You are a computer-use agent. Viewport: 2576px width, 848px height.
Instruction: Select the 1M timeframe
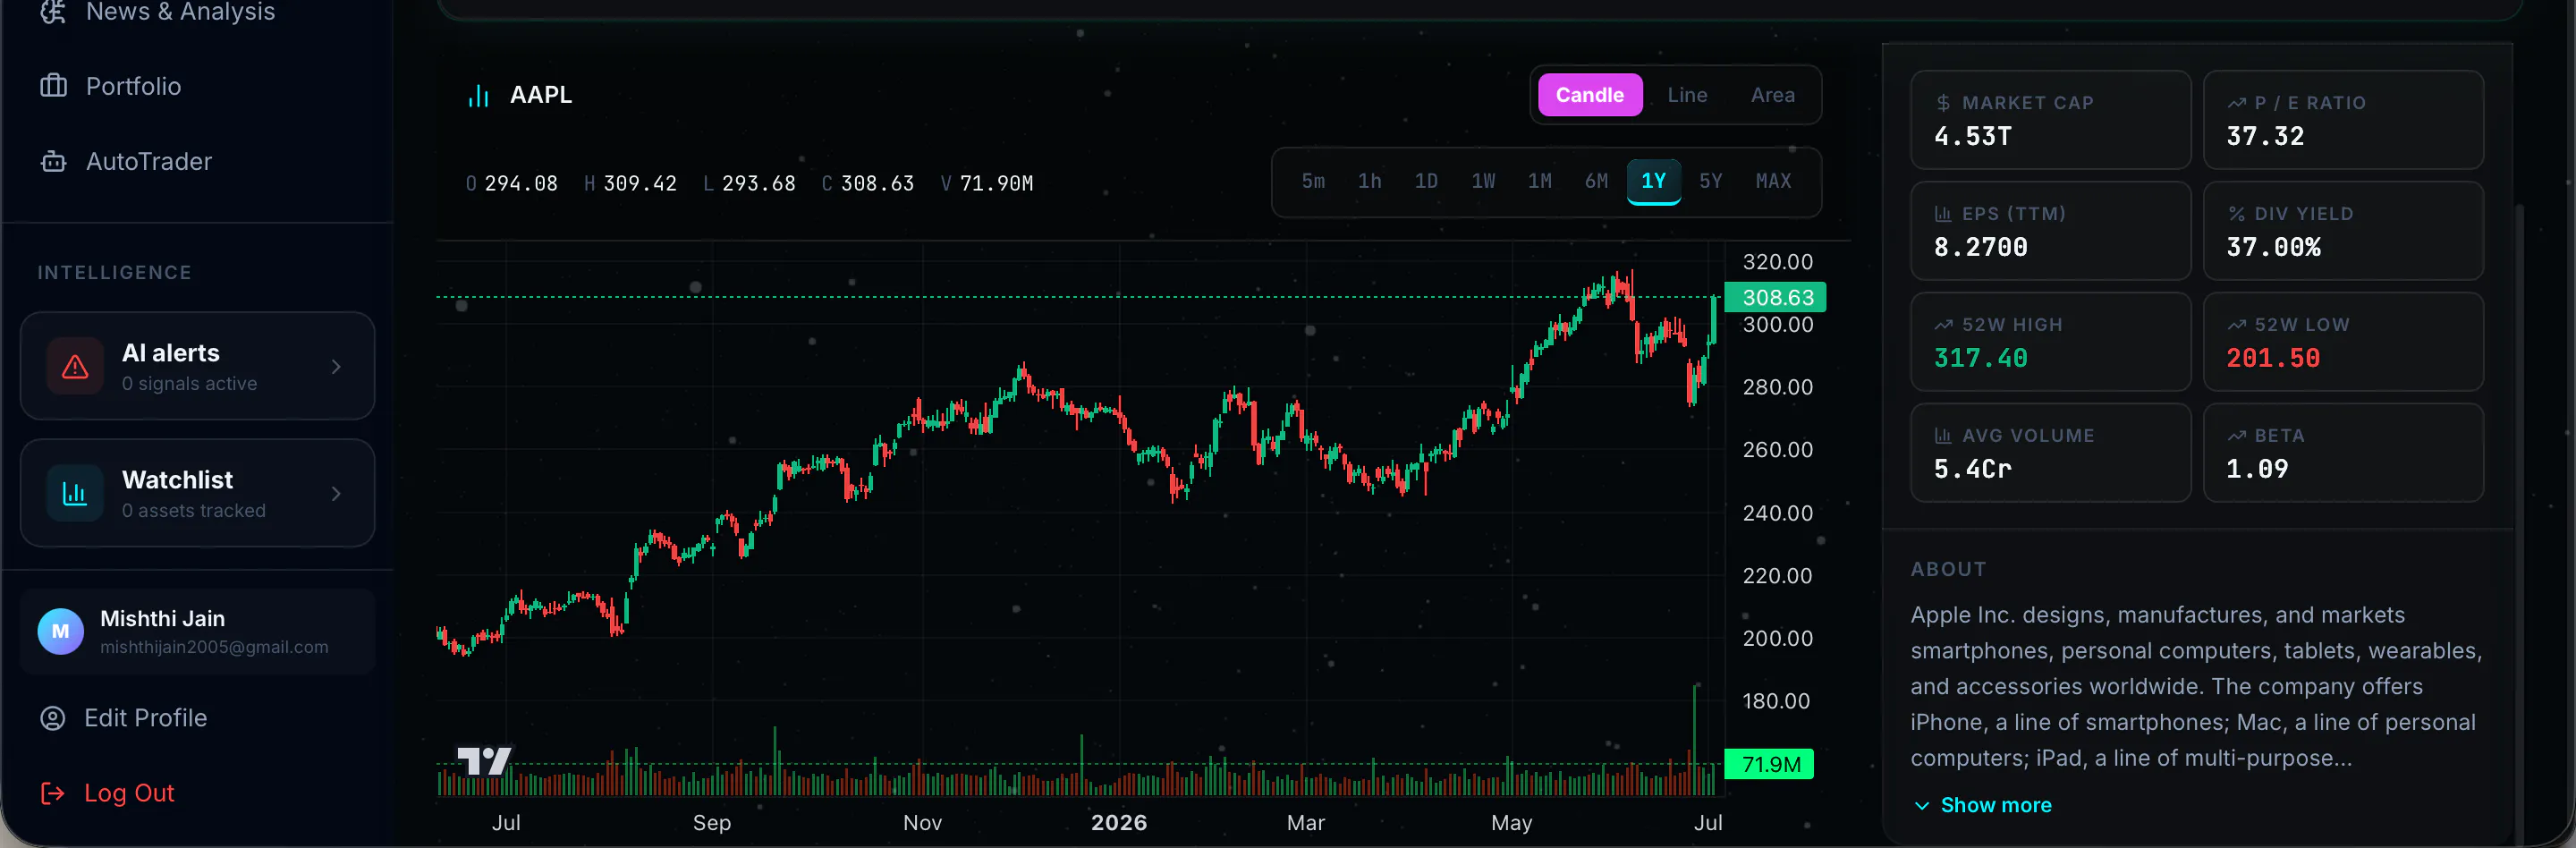tap(1540, 181)
